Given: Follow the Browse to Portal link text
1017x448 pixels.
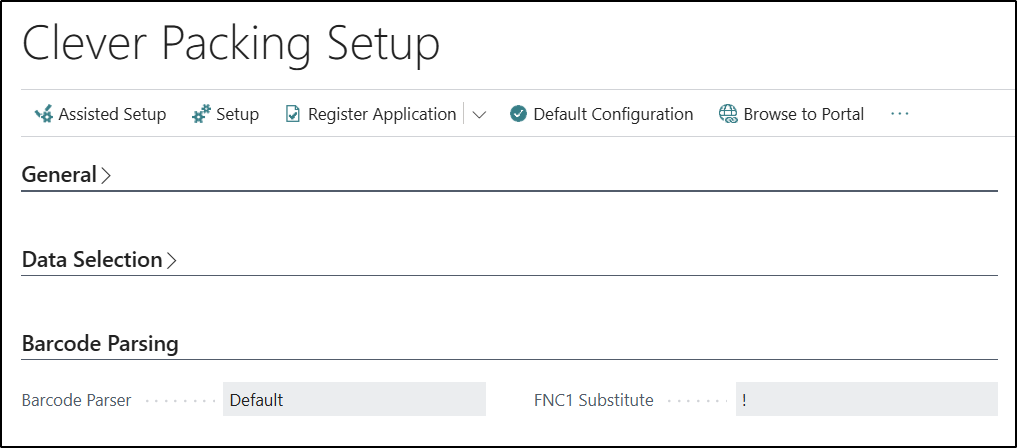Looking at the screenshot, I should point(804,115).
